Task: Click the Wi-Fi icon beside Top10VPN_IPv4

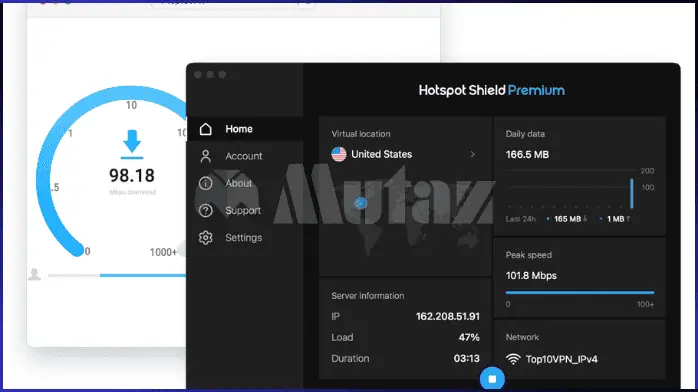Action: (513, 359)
